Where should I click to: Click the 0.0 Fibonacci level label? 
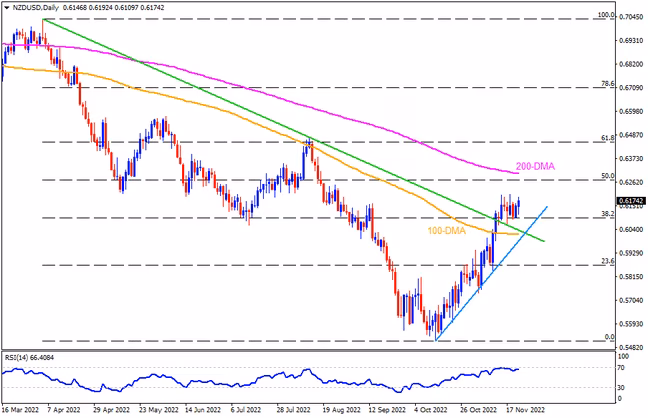pos(610,337)
